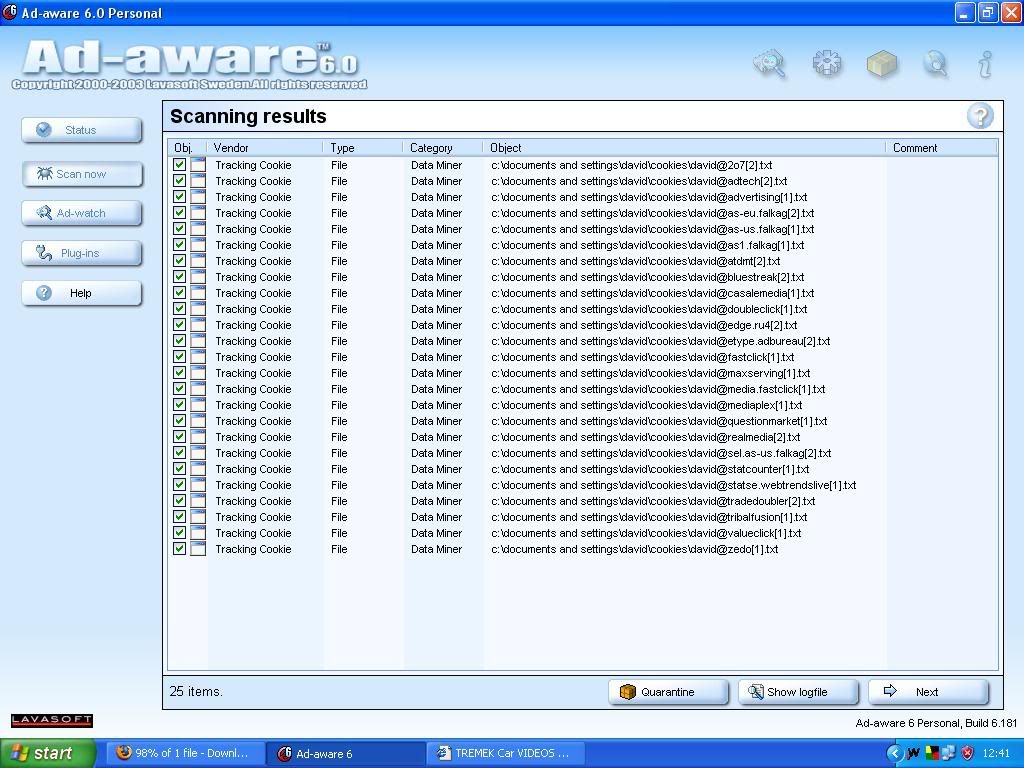Open the Windows start menu

pos(48,754)
